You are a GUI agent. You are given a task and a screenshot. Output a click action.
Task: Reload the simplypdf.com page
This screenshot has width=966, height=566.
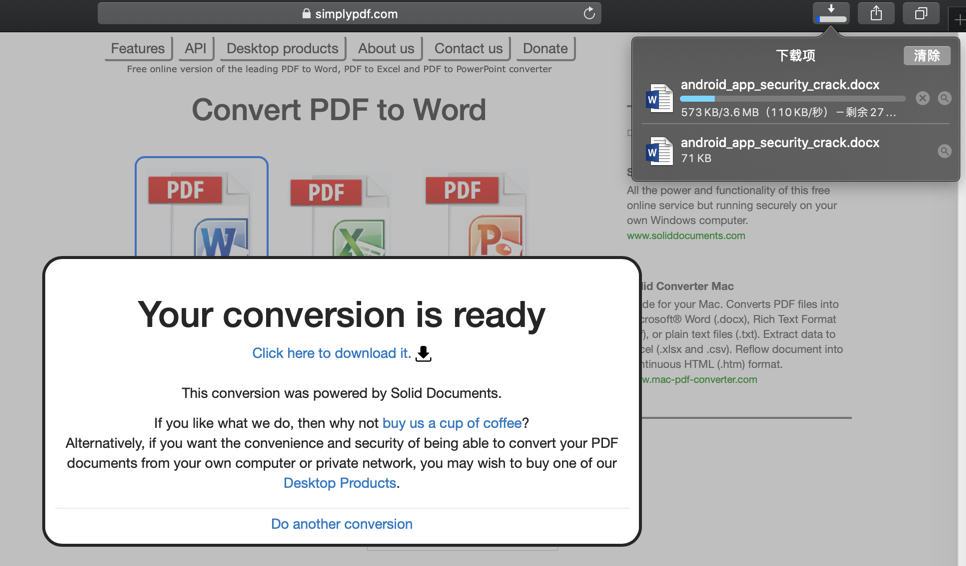click(x=589, y=14)
